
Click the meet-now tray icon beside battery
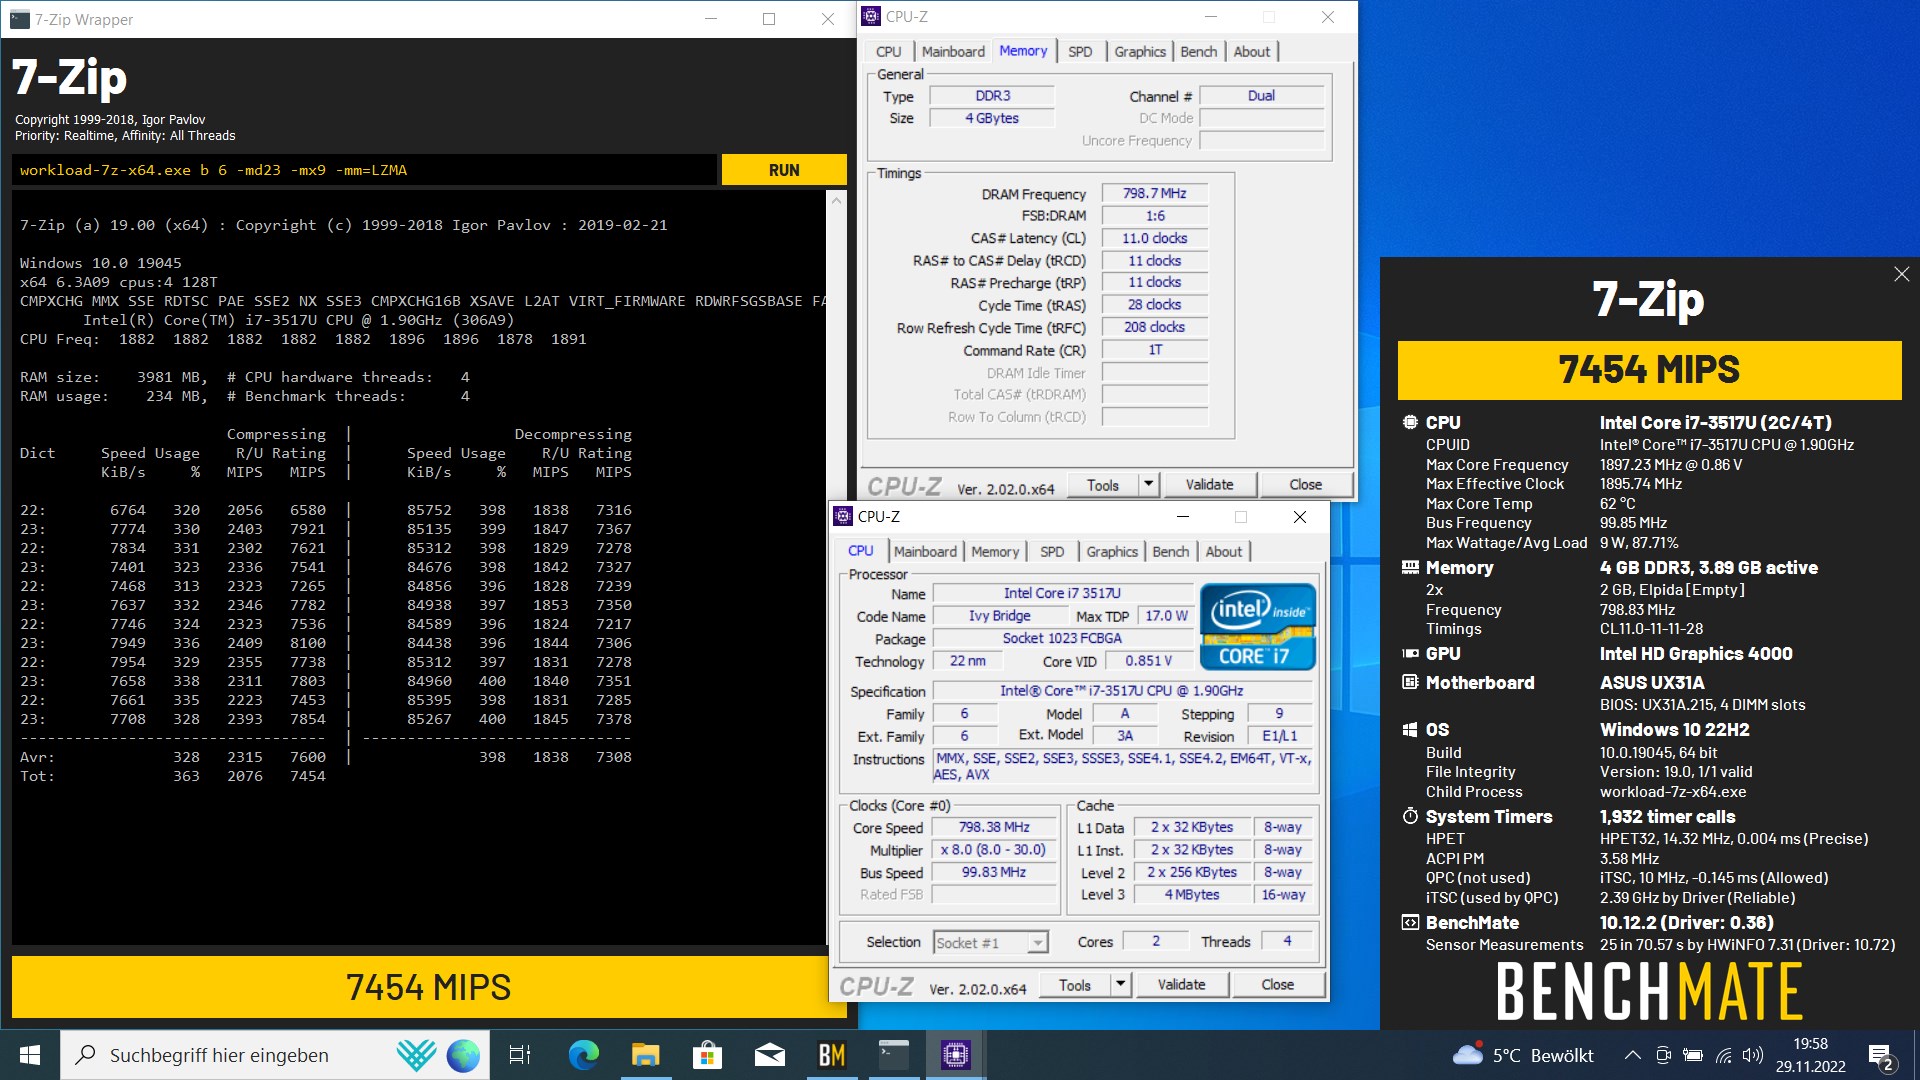(1664, 1055)
